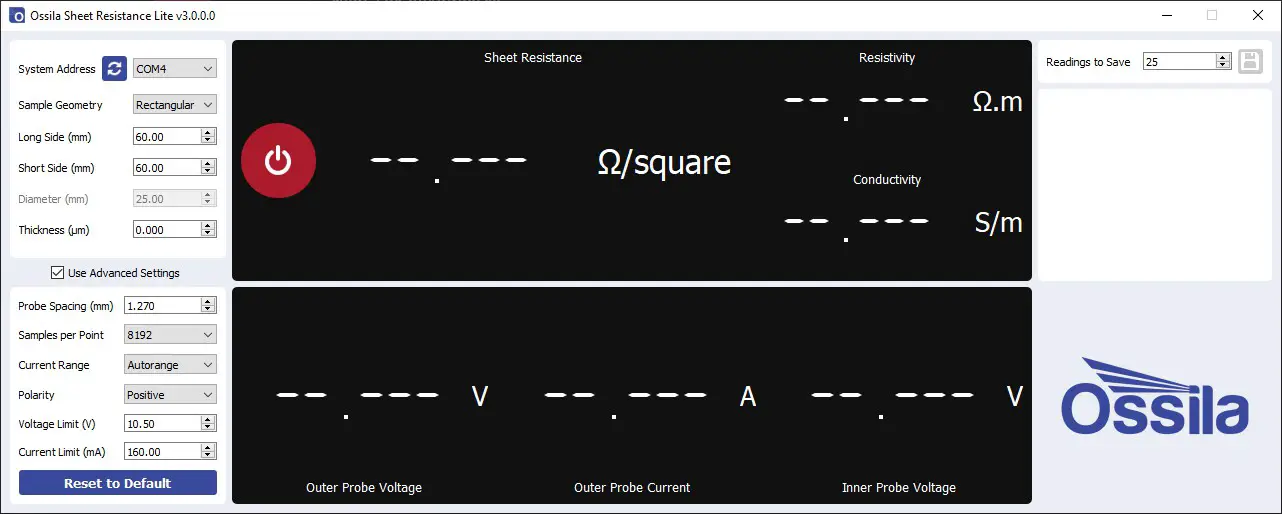Click the Ossila logo
Screen dimensions: 1282x514
click(x=1154, y=396)
